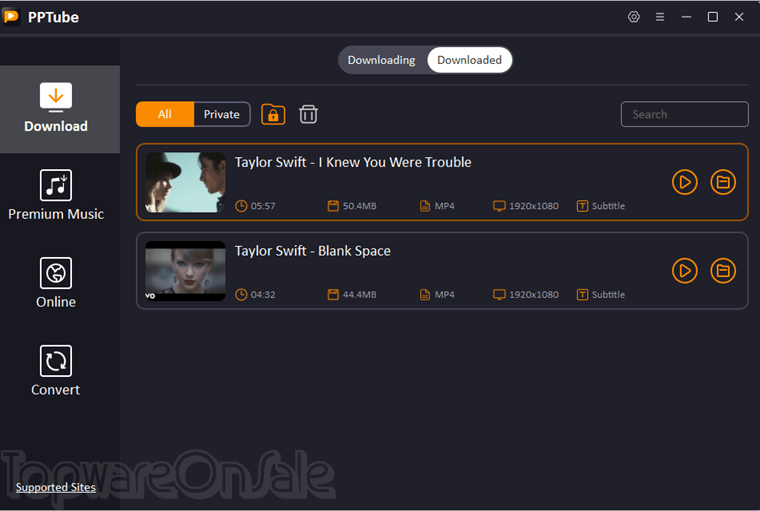
Task: Open folder for I Knew You Were Trouble
Action: click(723, 182)
